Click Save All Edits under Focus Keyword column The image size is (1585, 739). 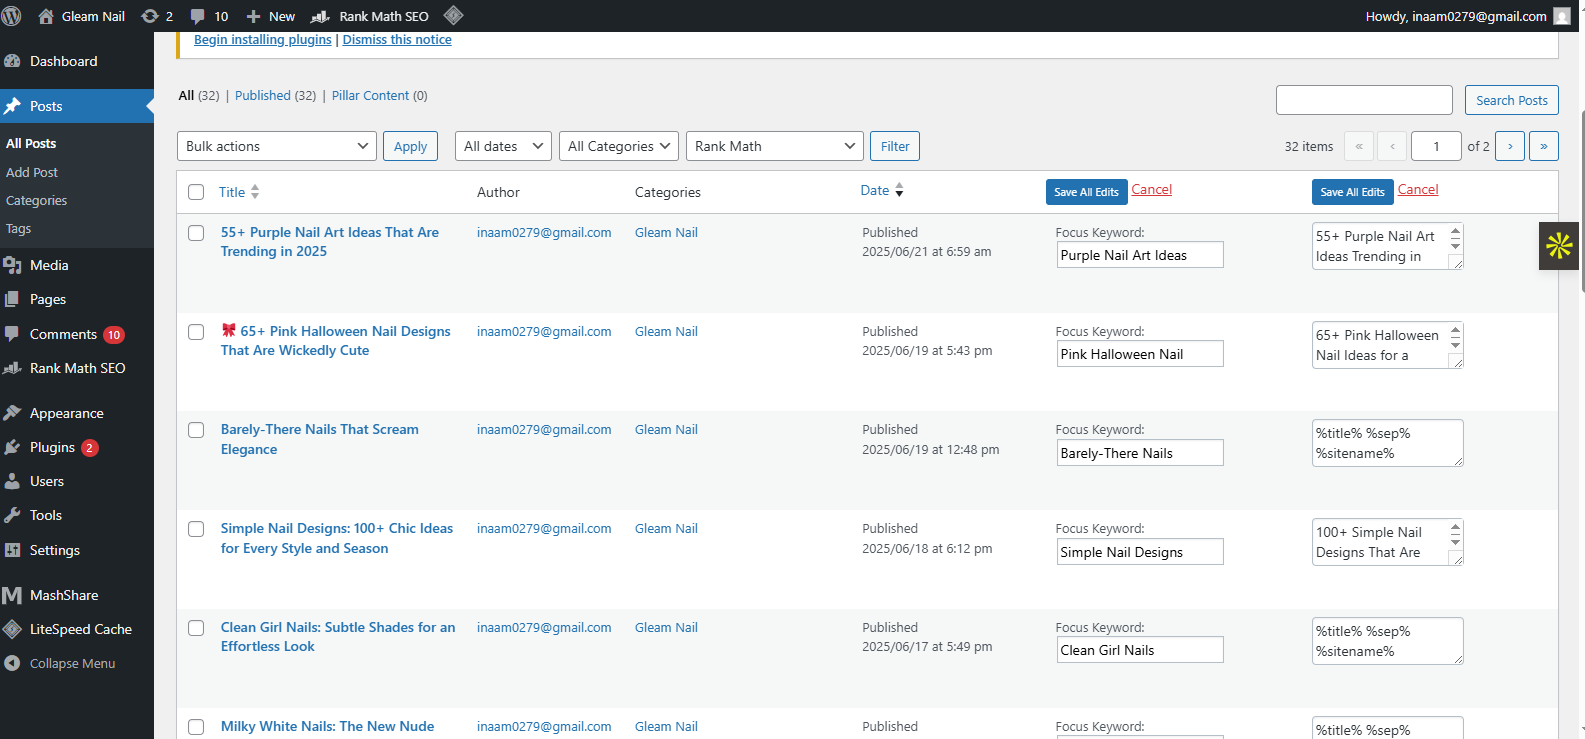[1087, 192]
